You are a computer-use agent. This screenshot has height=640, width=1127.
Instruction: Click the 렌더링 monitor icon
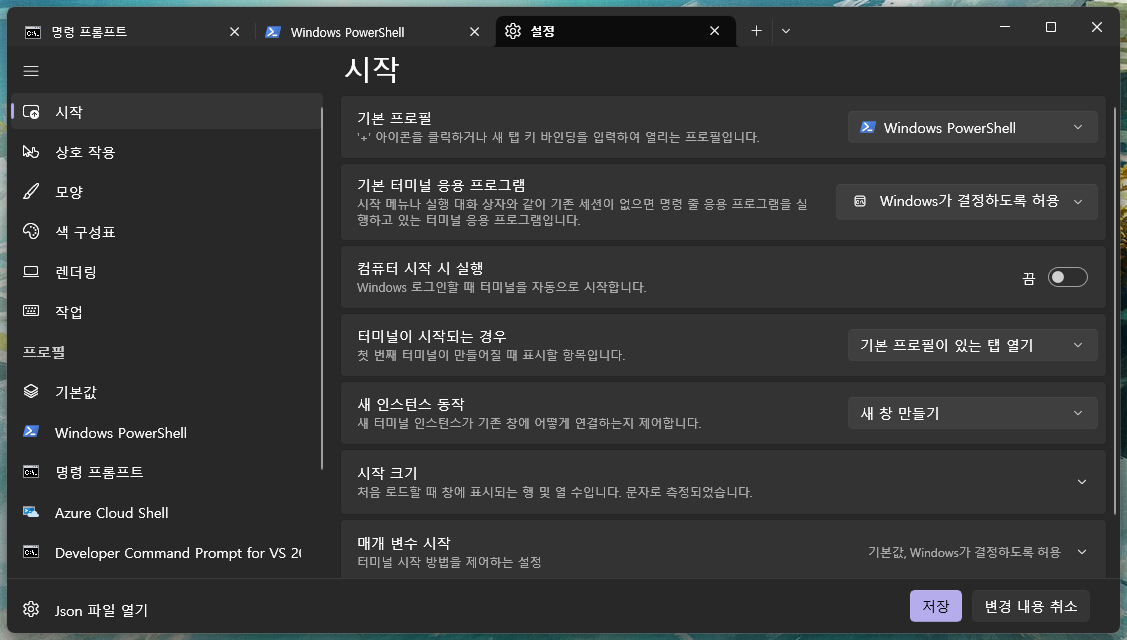point(31,272)
